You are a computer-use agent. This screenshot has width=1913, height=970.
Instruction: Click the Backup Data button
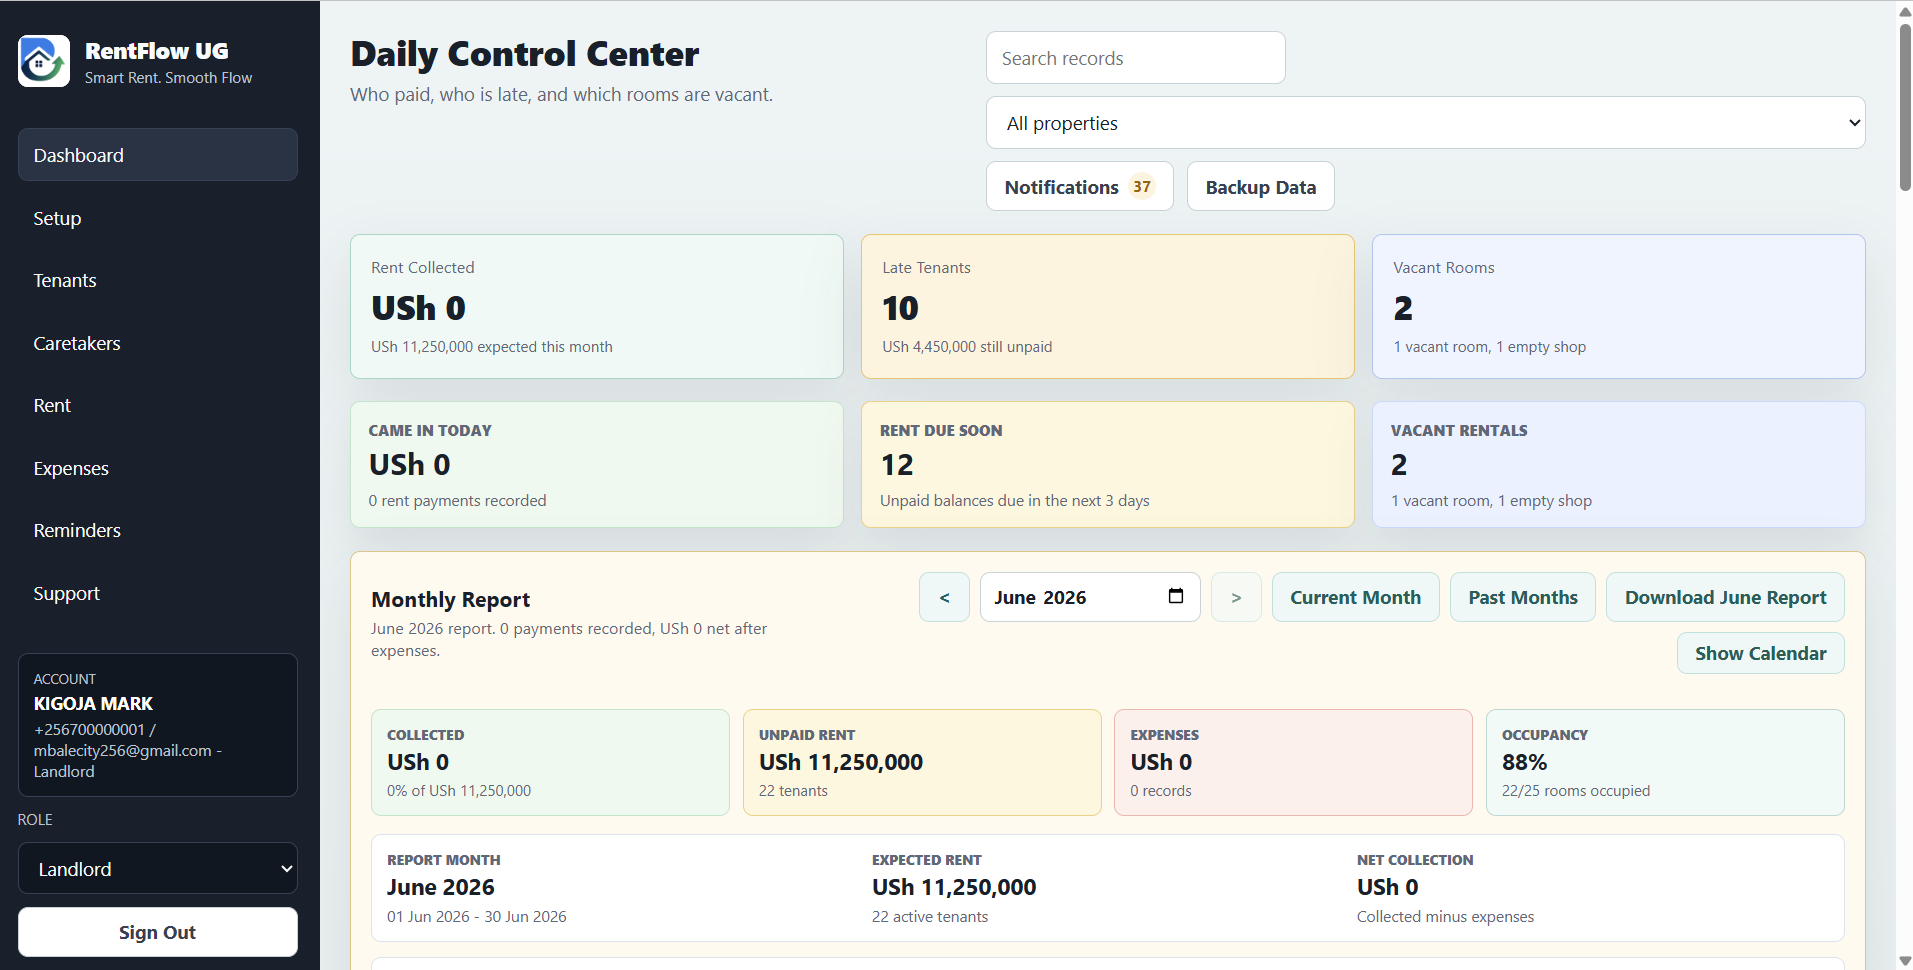click(x=1260, y=187)
